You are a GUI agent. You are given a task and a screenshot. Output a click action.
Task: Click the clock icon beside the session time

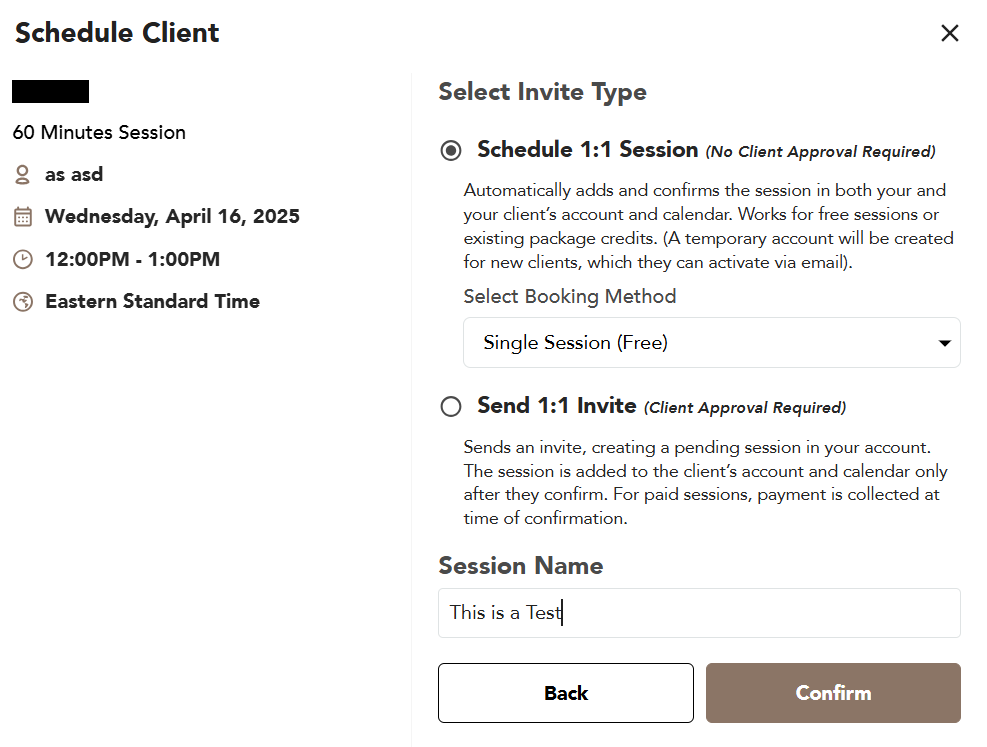pos(22,260)
